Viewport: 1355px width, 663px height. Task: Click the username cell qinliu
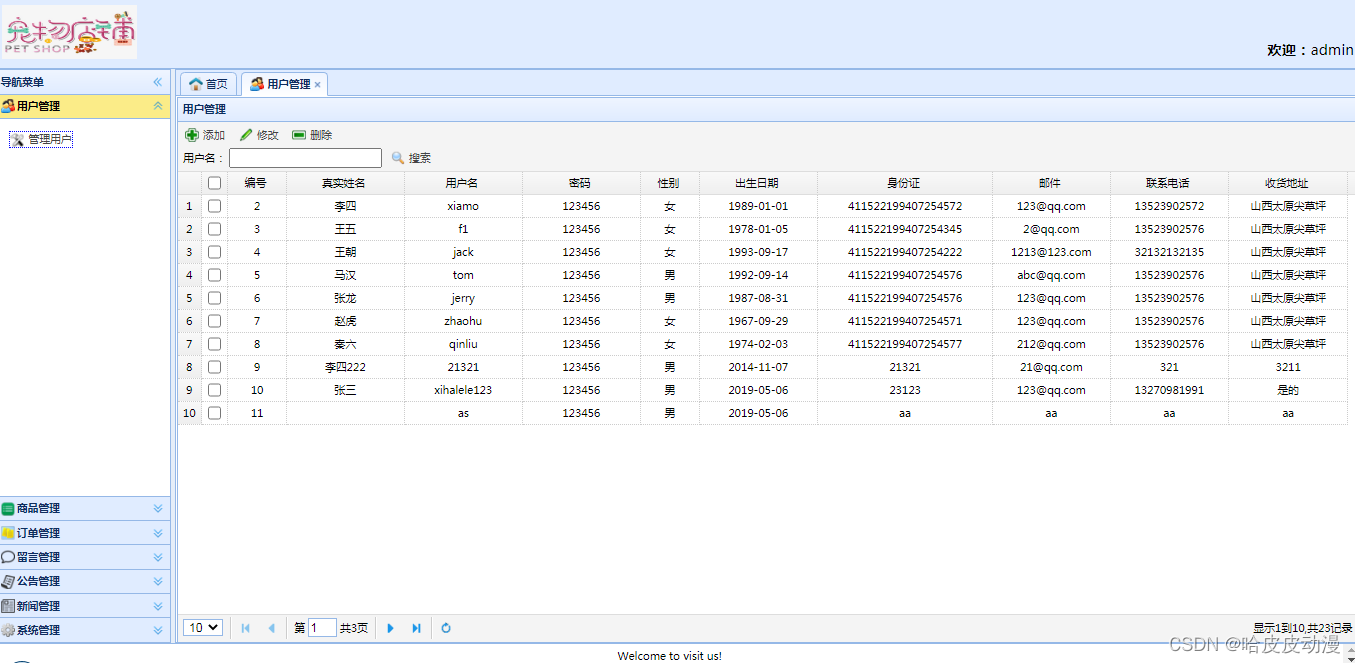[463, 344]
